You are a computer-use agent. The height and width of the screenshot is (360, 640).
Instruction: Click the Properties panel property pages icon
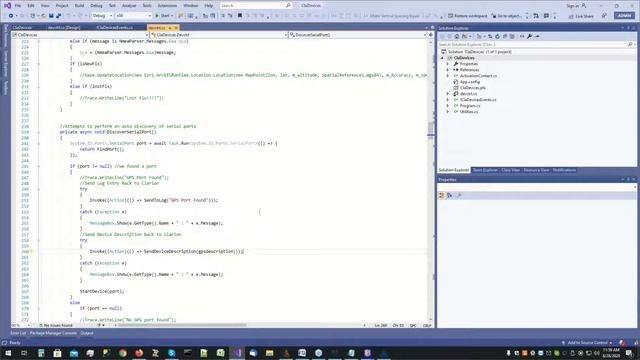coord(459,196)
